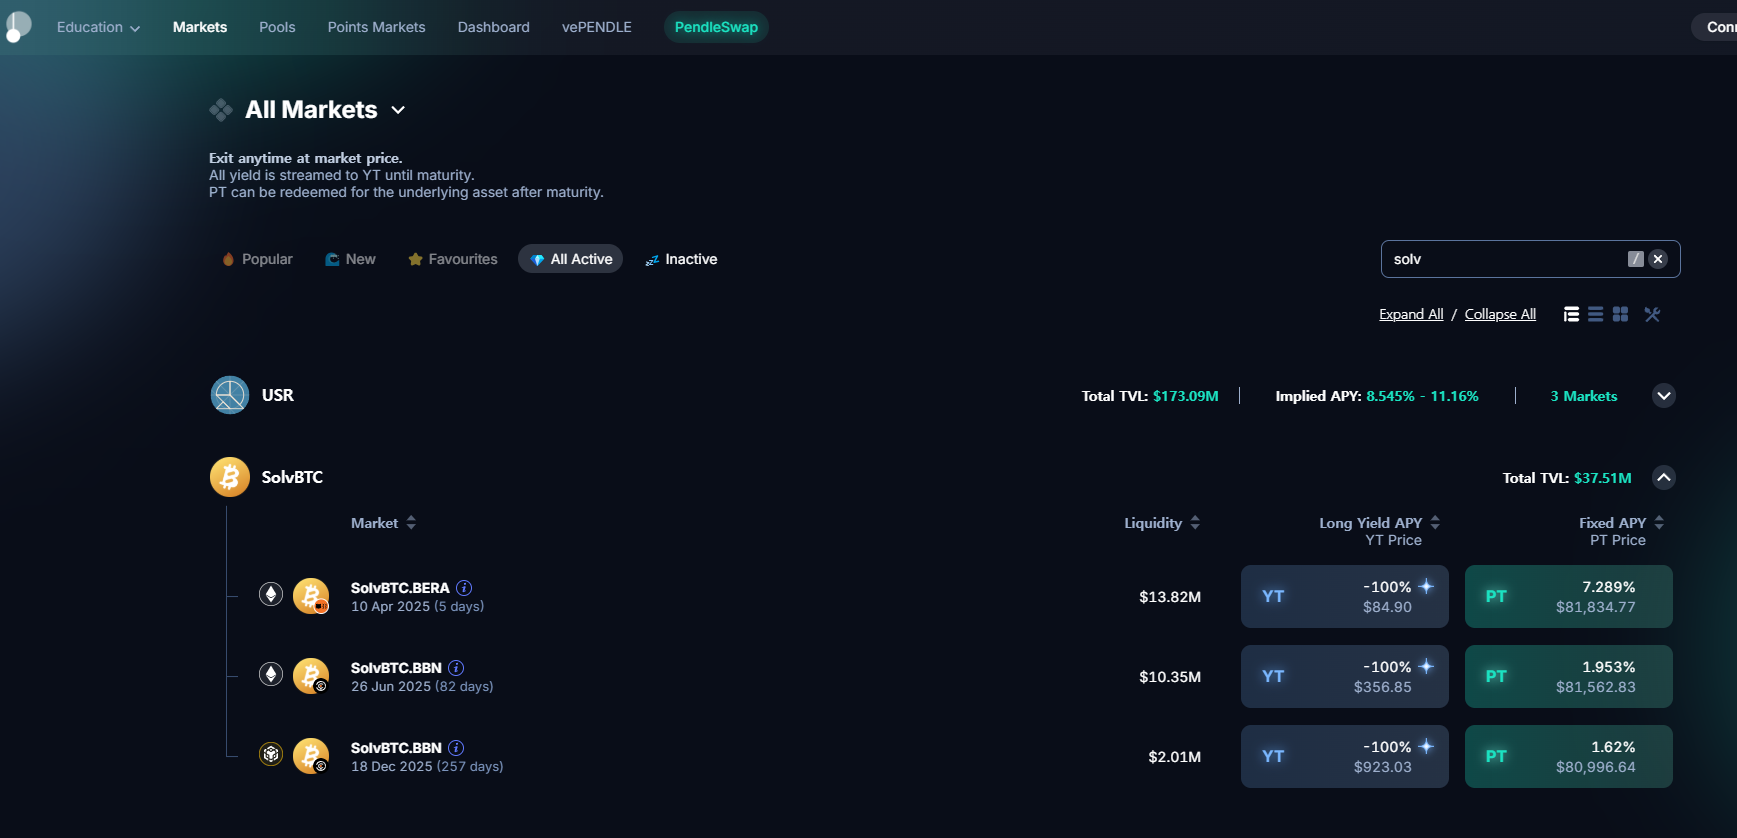1737x838 pixels.
Task: Open info icon for SolvBTC.BBN 26 Jun
Action: [x=456, y=668]
